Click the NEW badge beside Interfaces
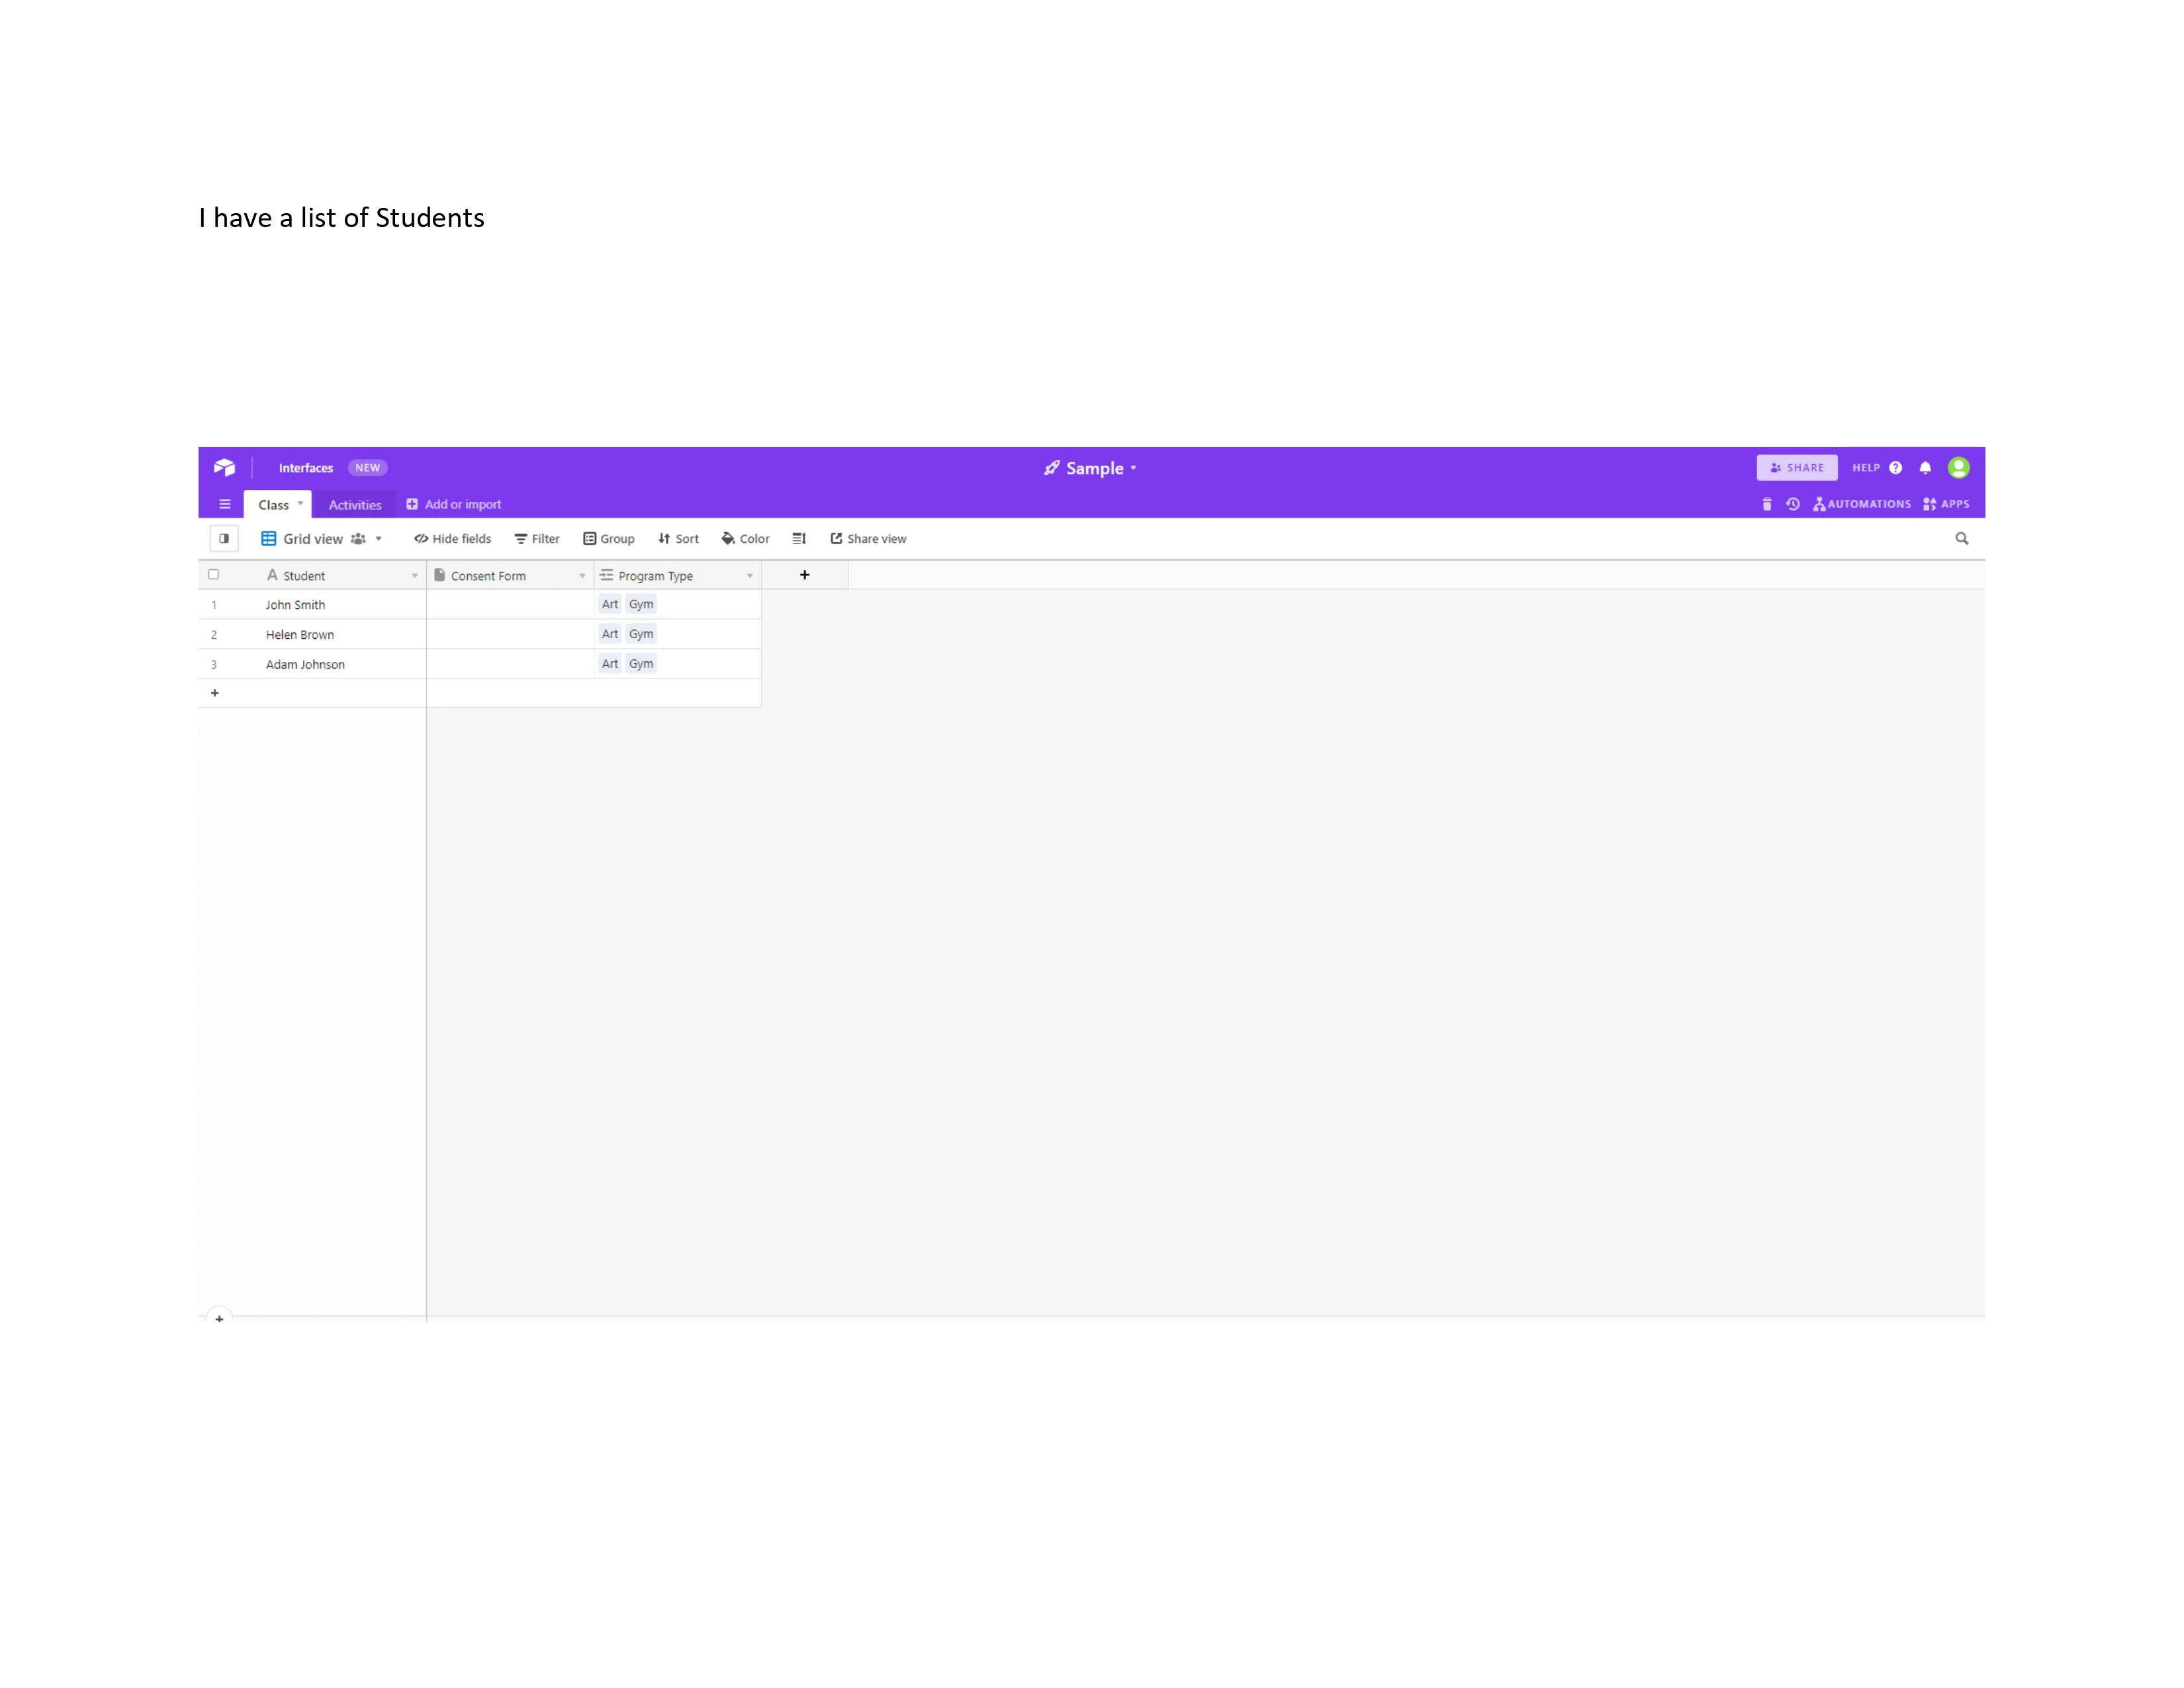2184x1688 pixels. click(x=367, y=468)
